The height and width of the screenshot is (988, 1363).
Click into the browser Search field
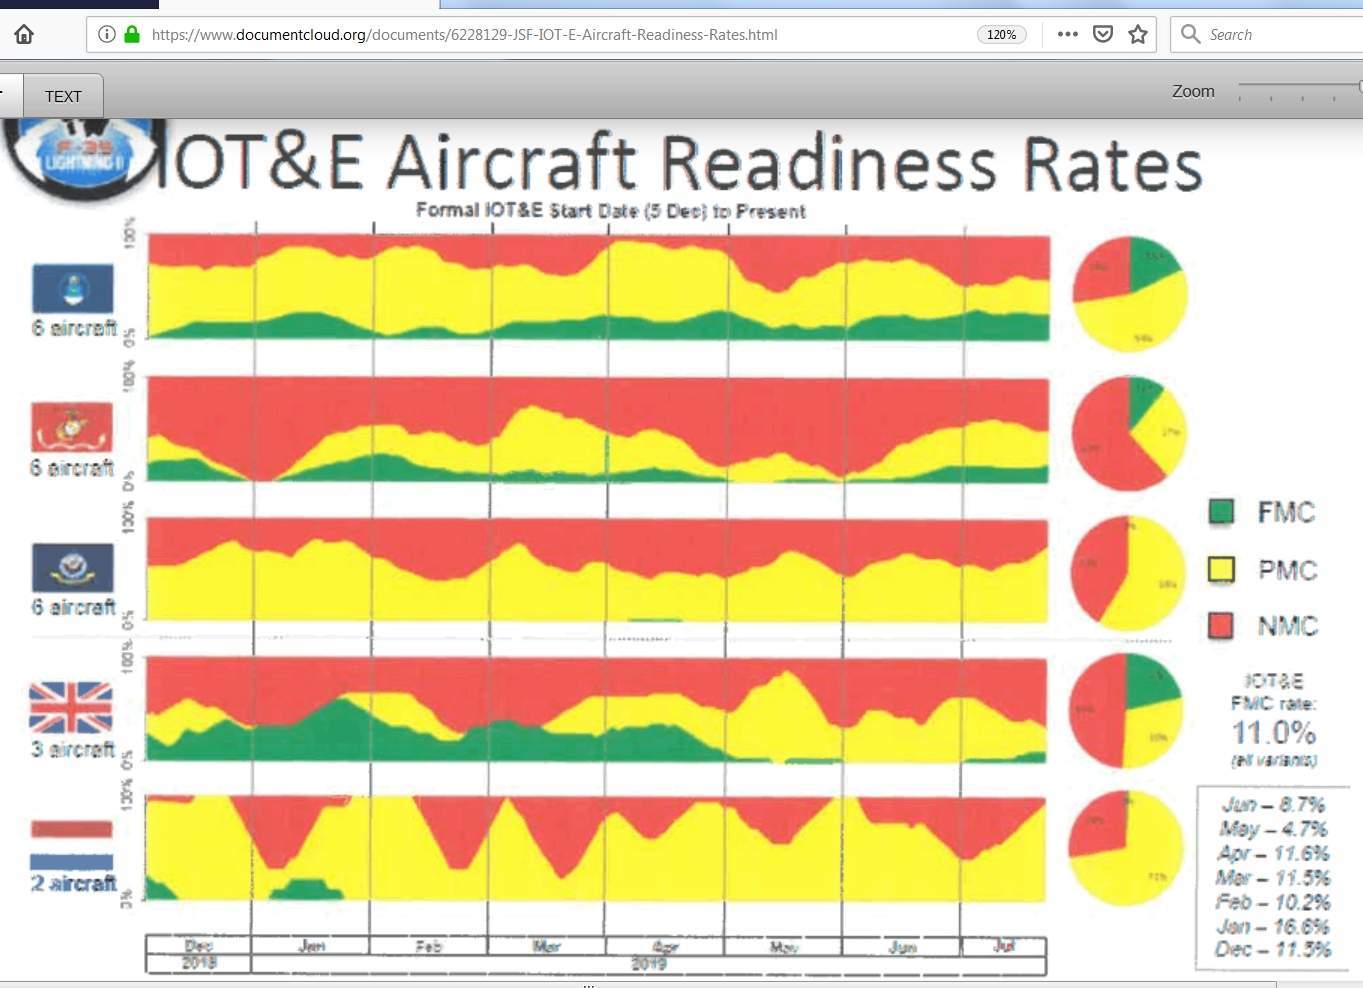tap(1280, 35)
